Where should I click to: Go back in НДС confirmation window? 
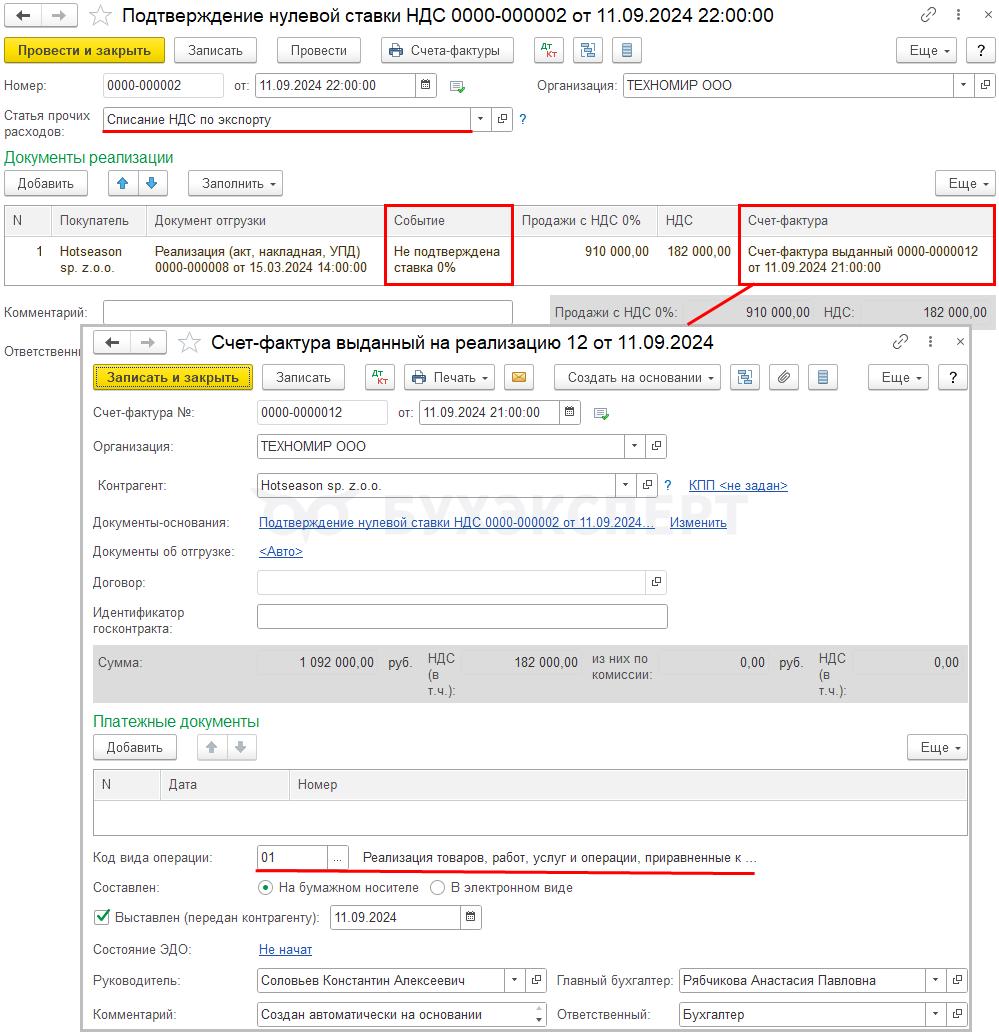23,15
